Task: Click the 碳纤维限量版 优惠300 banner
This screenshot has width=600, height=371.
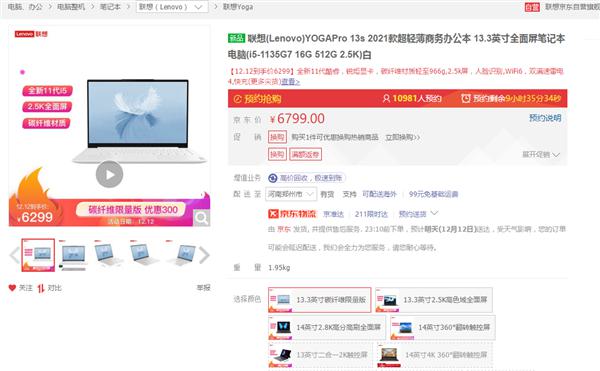Action: 132,210
